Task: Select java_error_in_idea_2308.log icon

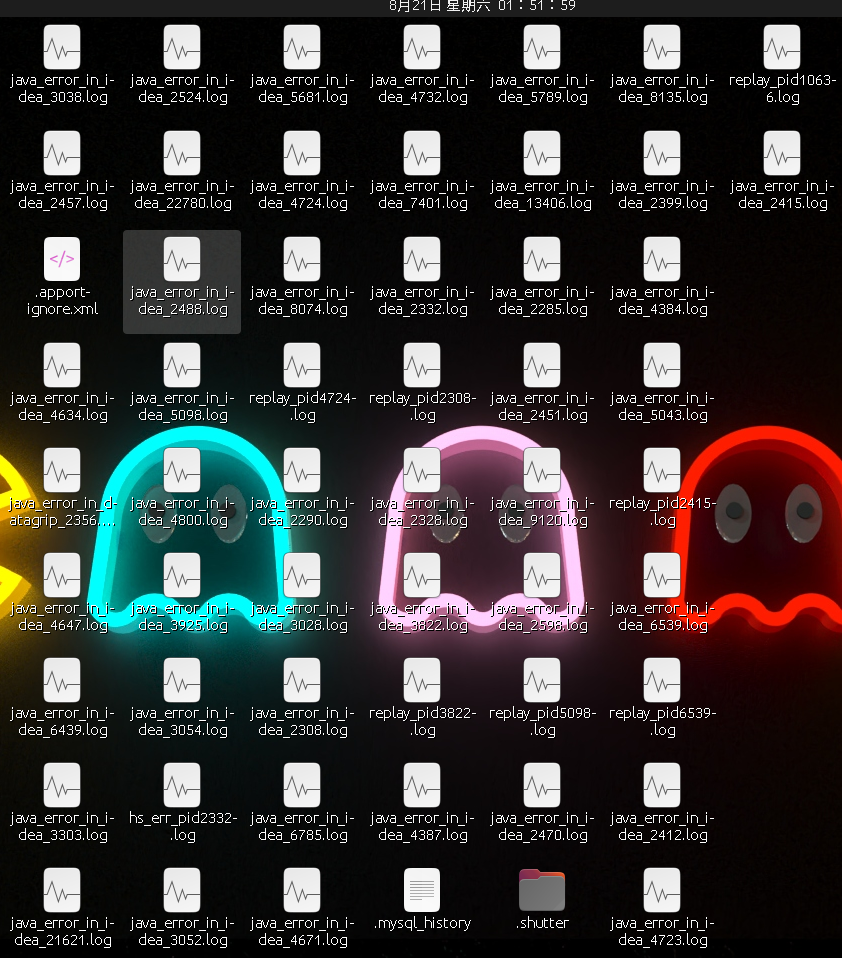Action: 302,680
